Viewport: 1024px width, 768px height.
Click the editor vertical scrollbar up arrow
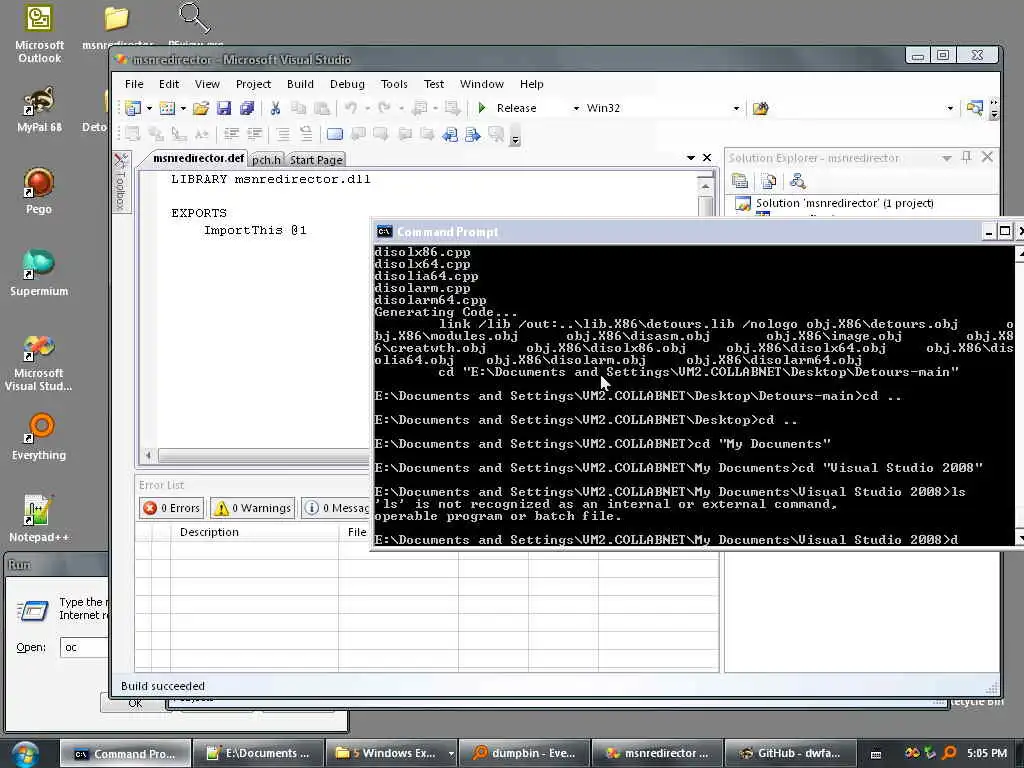point(705,185)
